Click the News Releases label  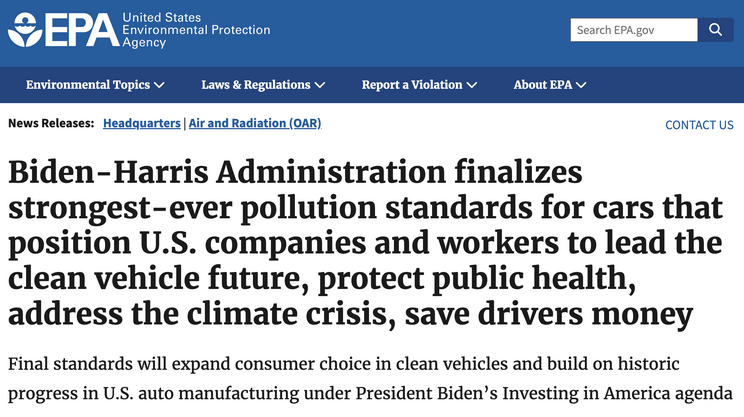point(51,123)
